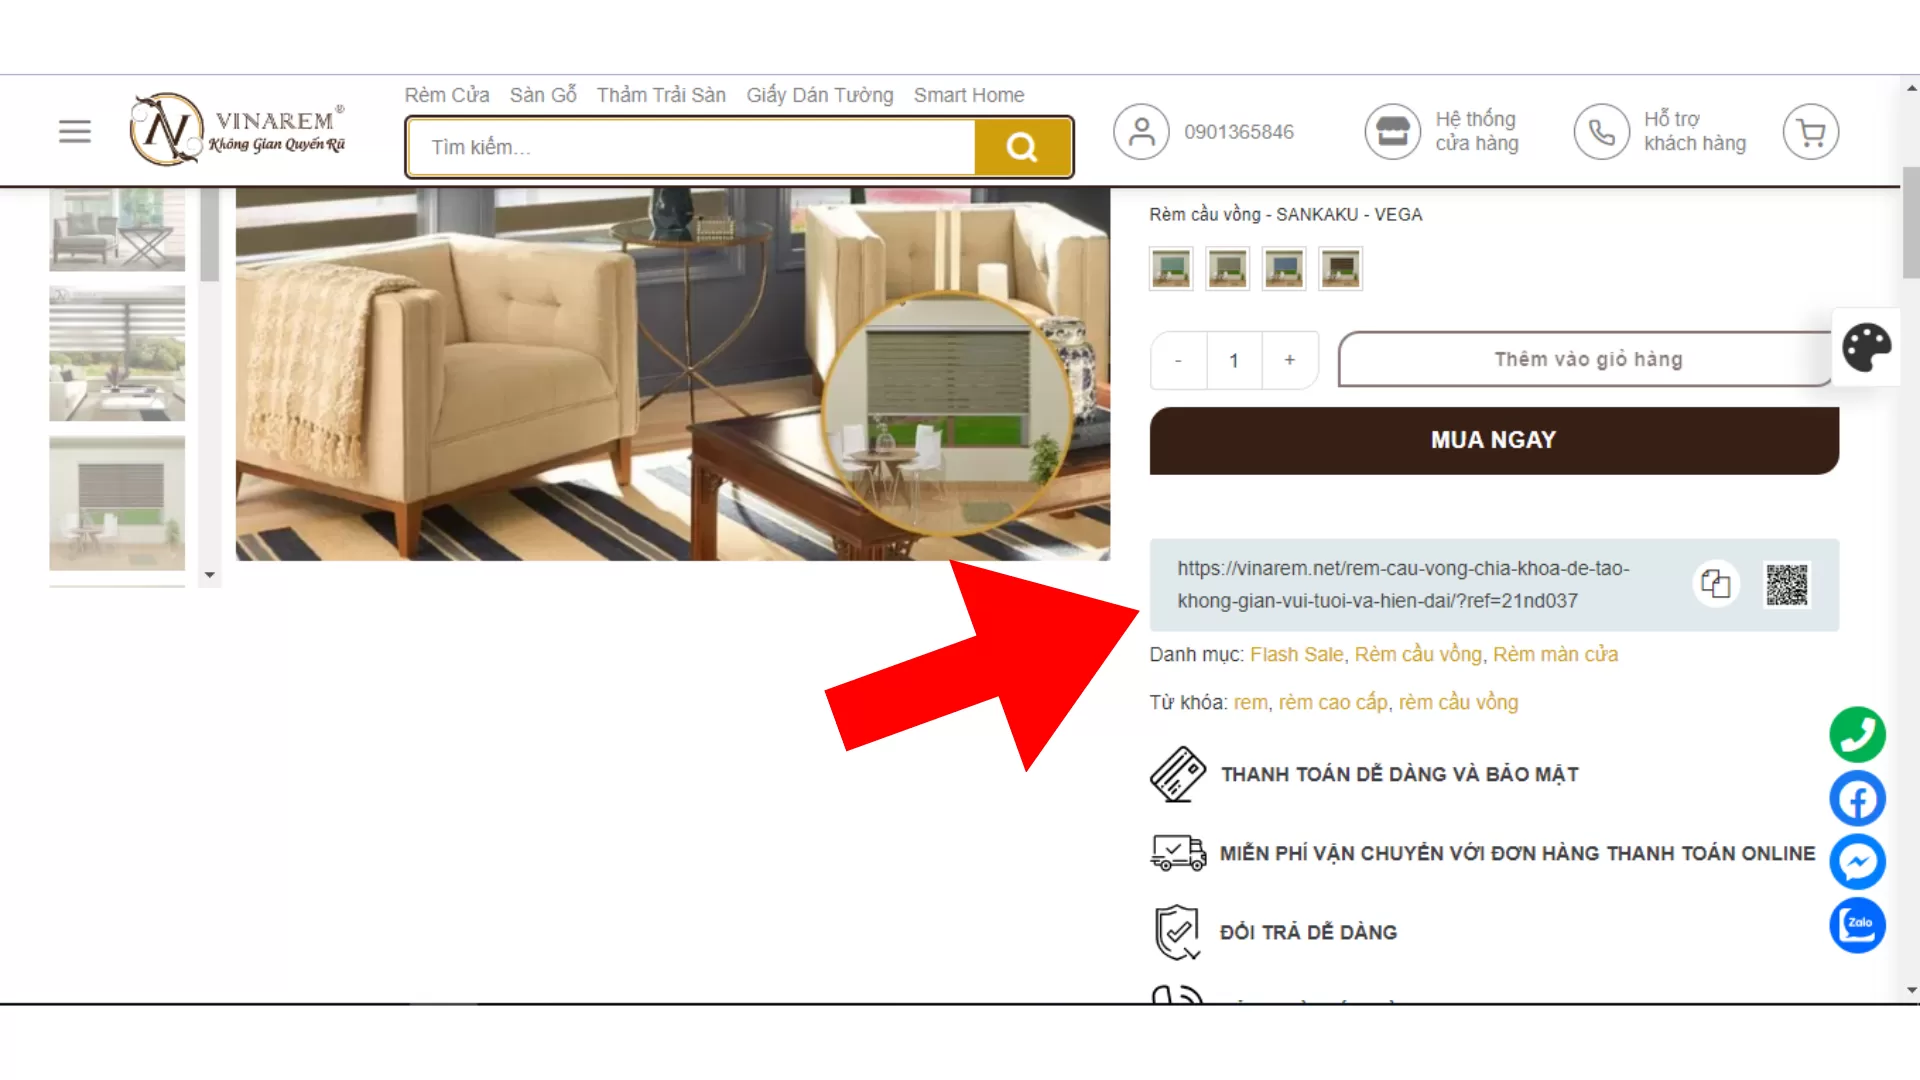Open the hamburger menu icon
Screen dimensions: 1920x1080
pos(75,131)
